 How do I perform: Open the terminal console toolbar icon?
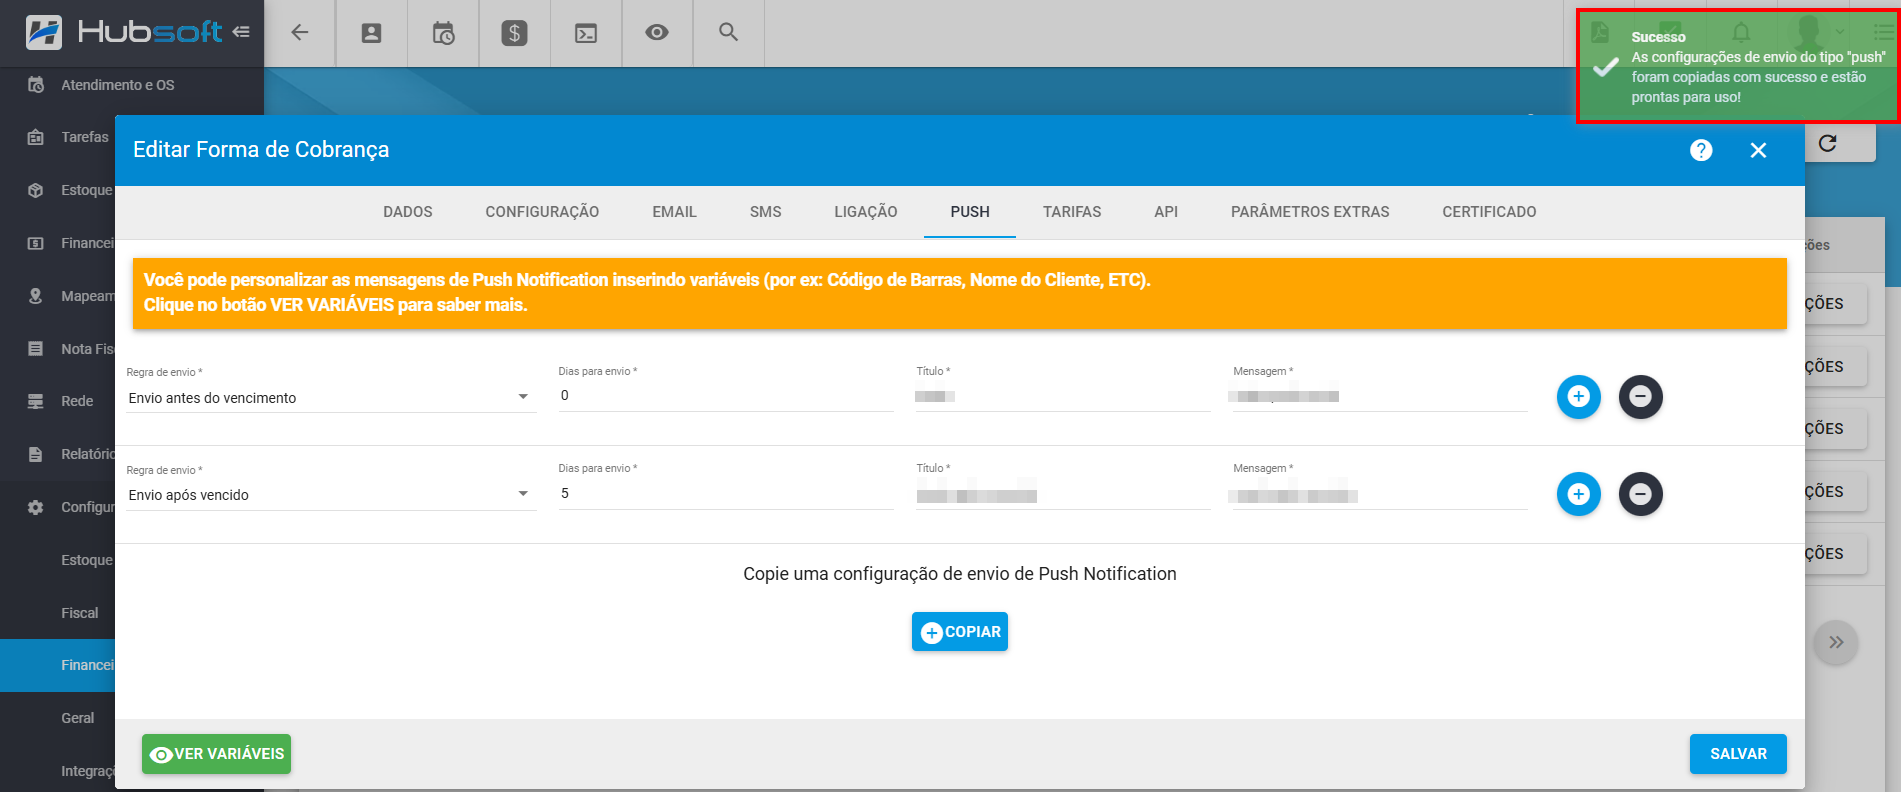(586, 33)
